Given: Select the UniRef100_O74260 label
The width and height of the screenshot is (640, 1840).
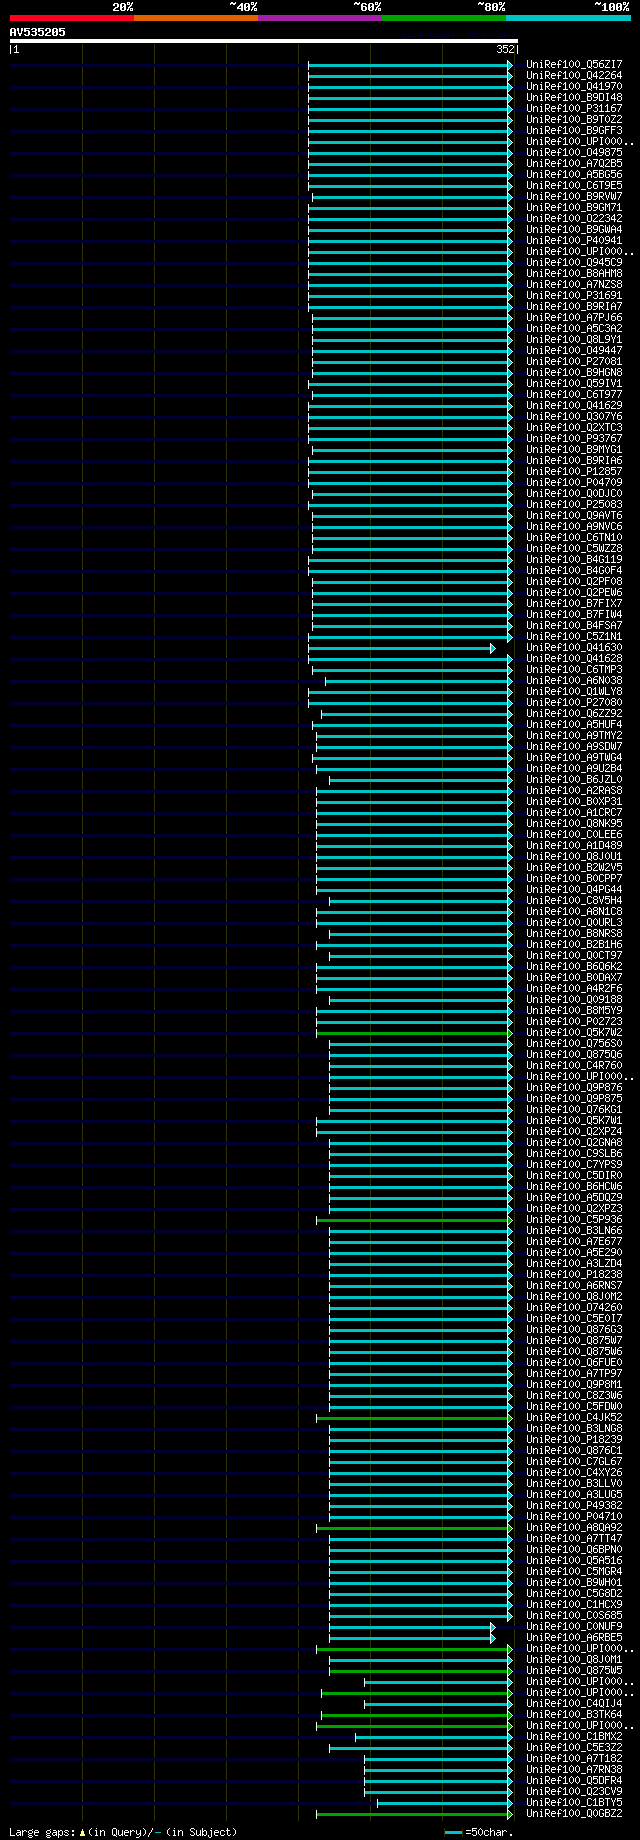Looking at the screenshot, I should 574,1307.
